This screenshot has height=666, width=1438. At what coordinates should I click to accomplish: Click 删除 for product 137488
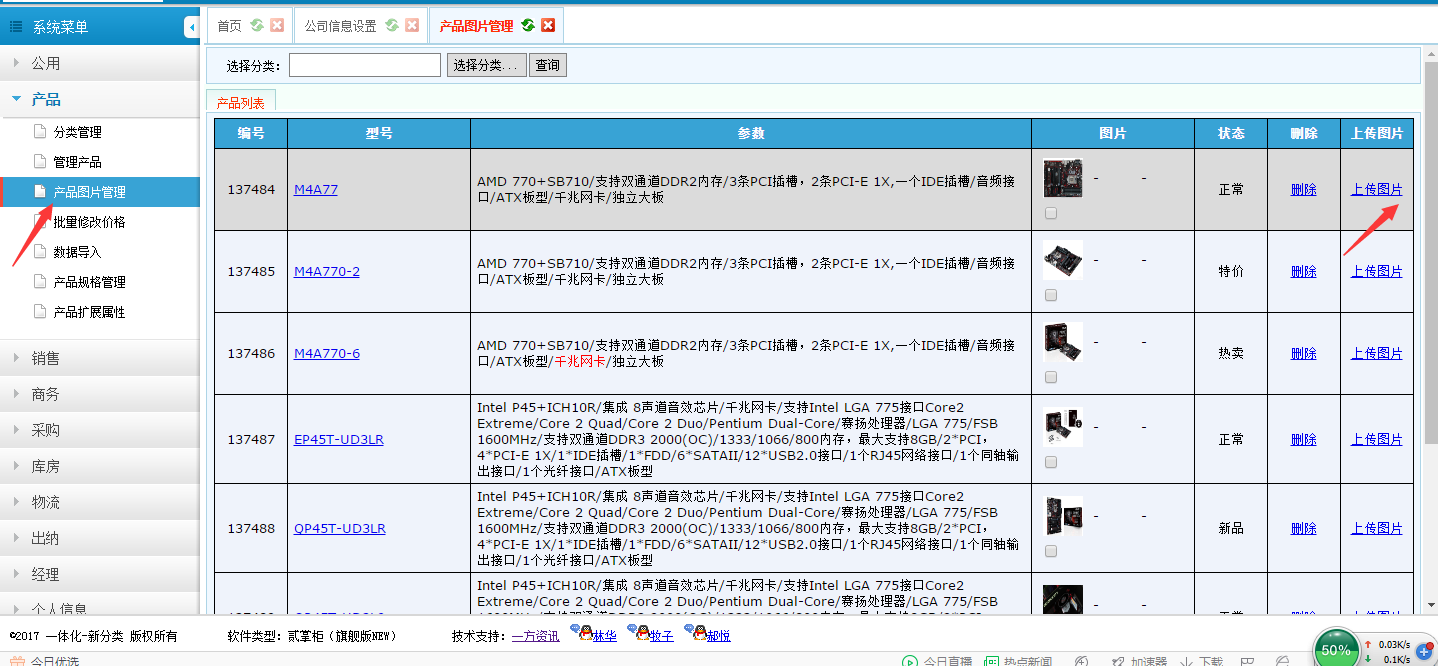[1304, 528]
